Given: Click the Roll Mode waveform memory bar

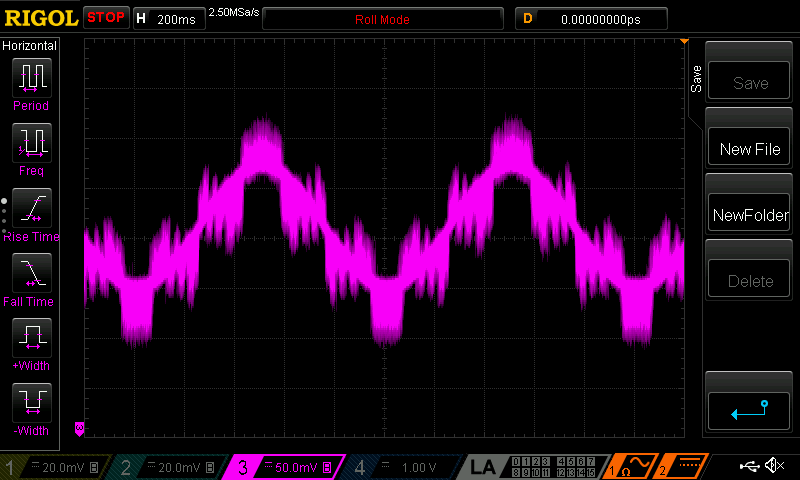Looking at the screenshot, I should (x=383, y=19).
